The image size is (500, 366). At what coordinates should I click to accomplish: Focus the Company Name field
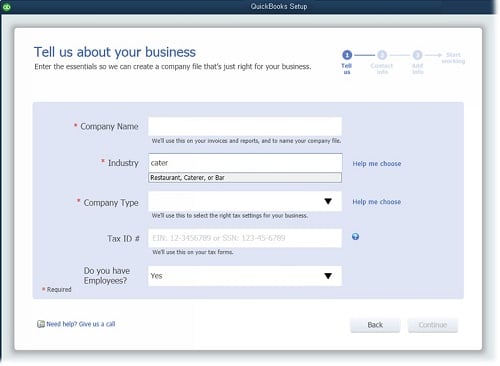245,126
